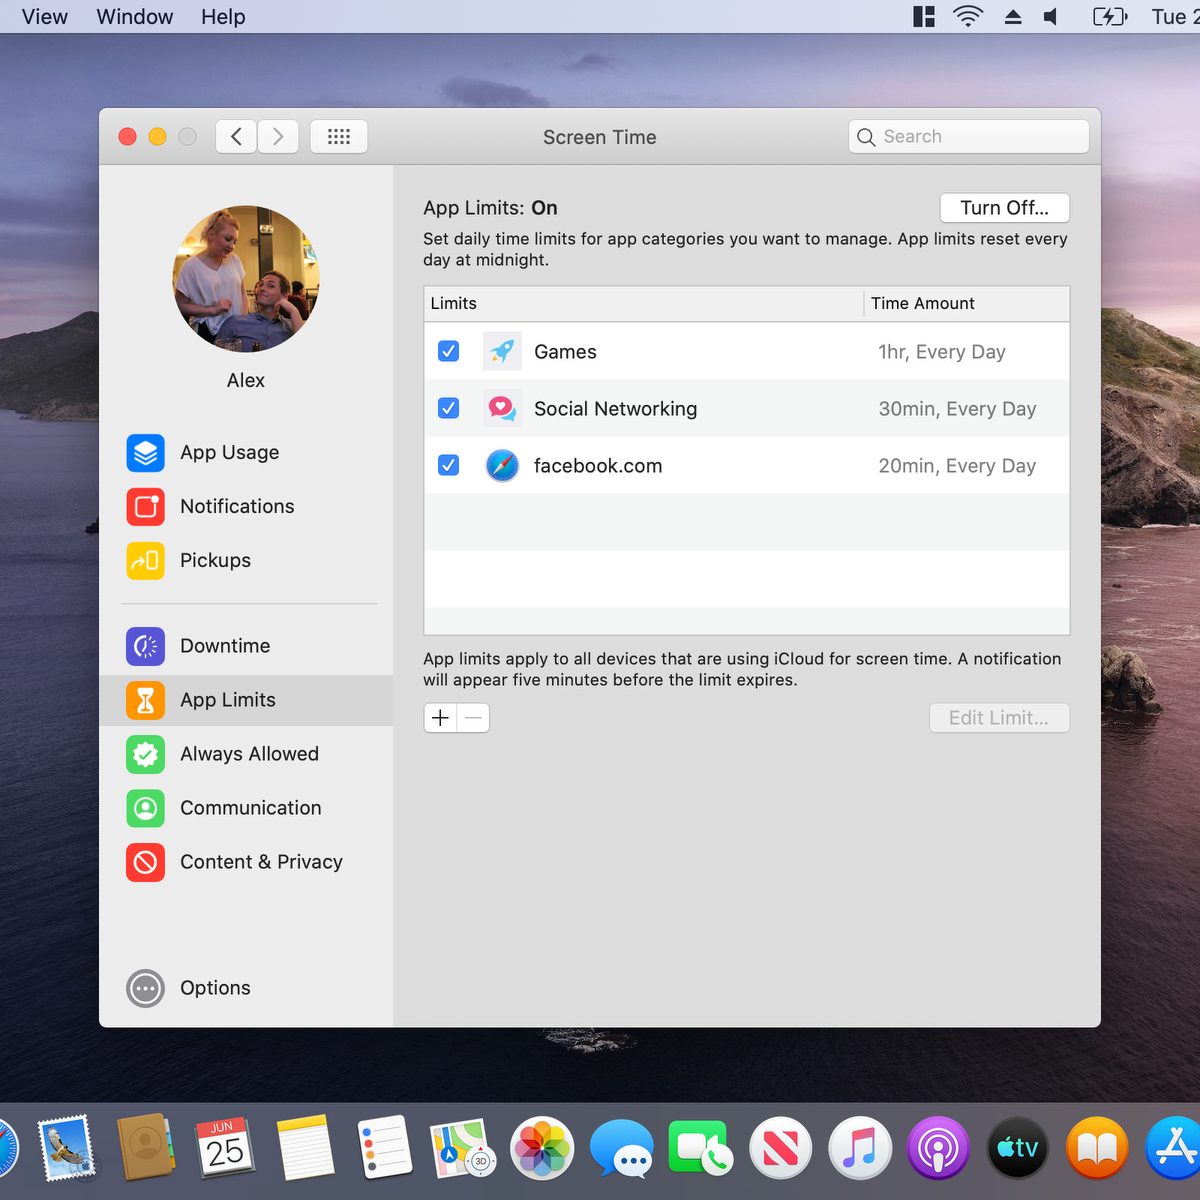Image resolution: width=1200 pixels, height=1200 pixels.
Task: Select the '30min, Every Day' value
Action: coord(957,409)
